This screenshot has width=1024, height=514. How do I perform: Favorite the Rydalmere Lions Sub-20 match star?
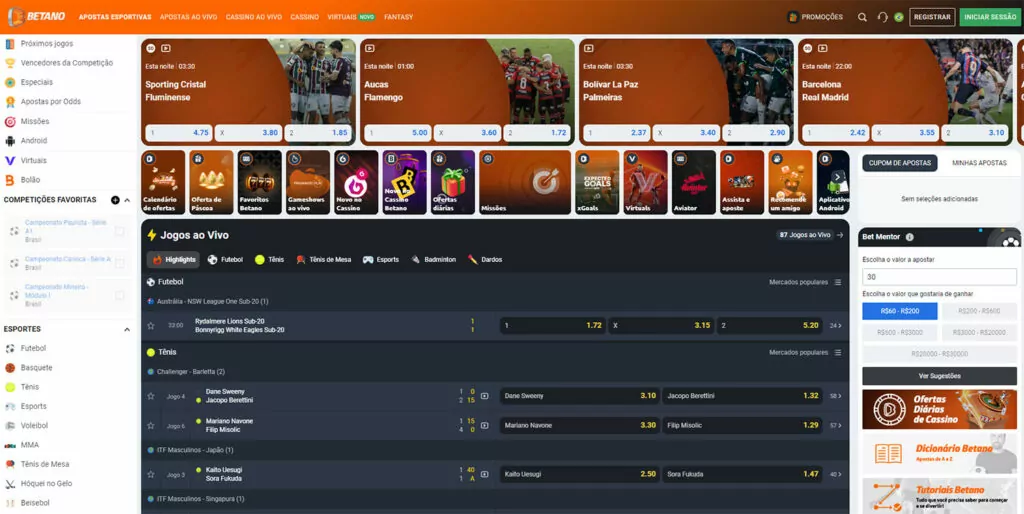pos(151,326)
